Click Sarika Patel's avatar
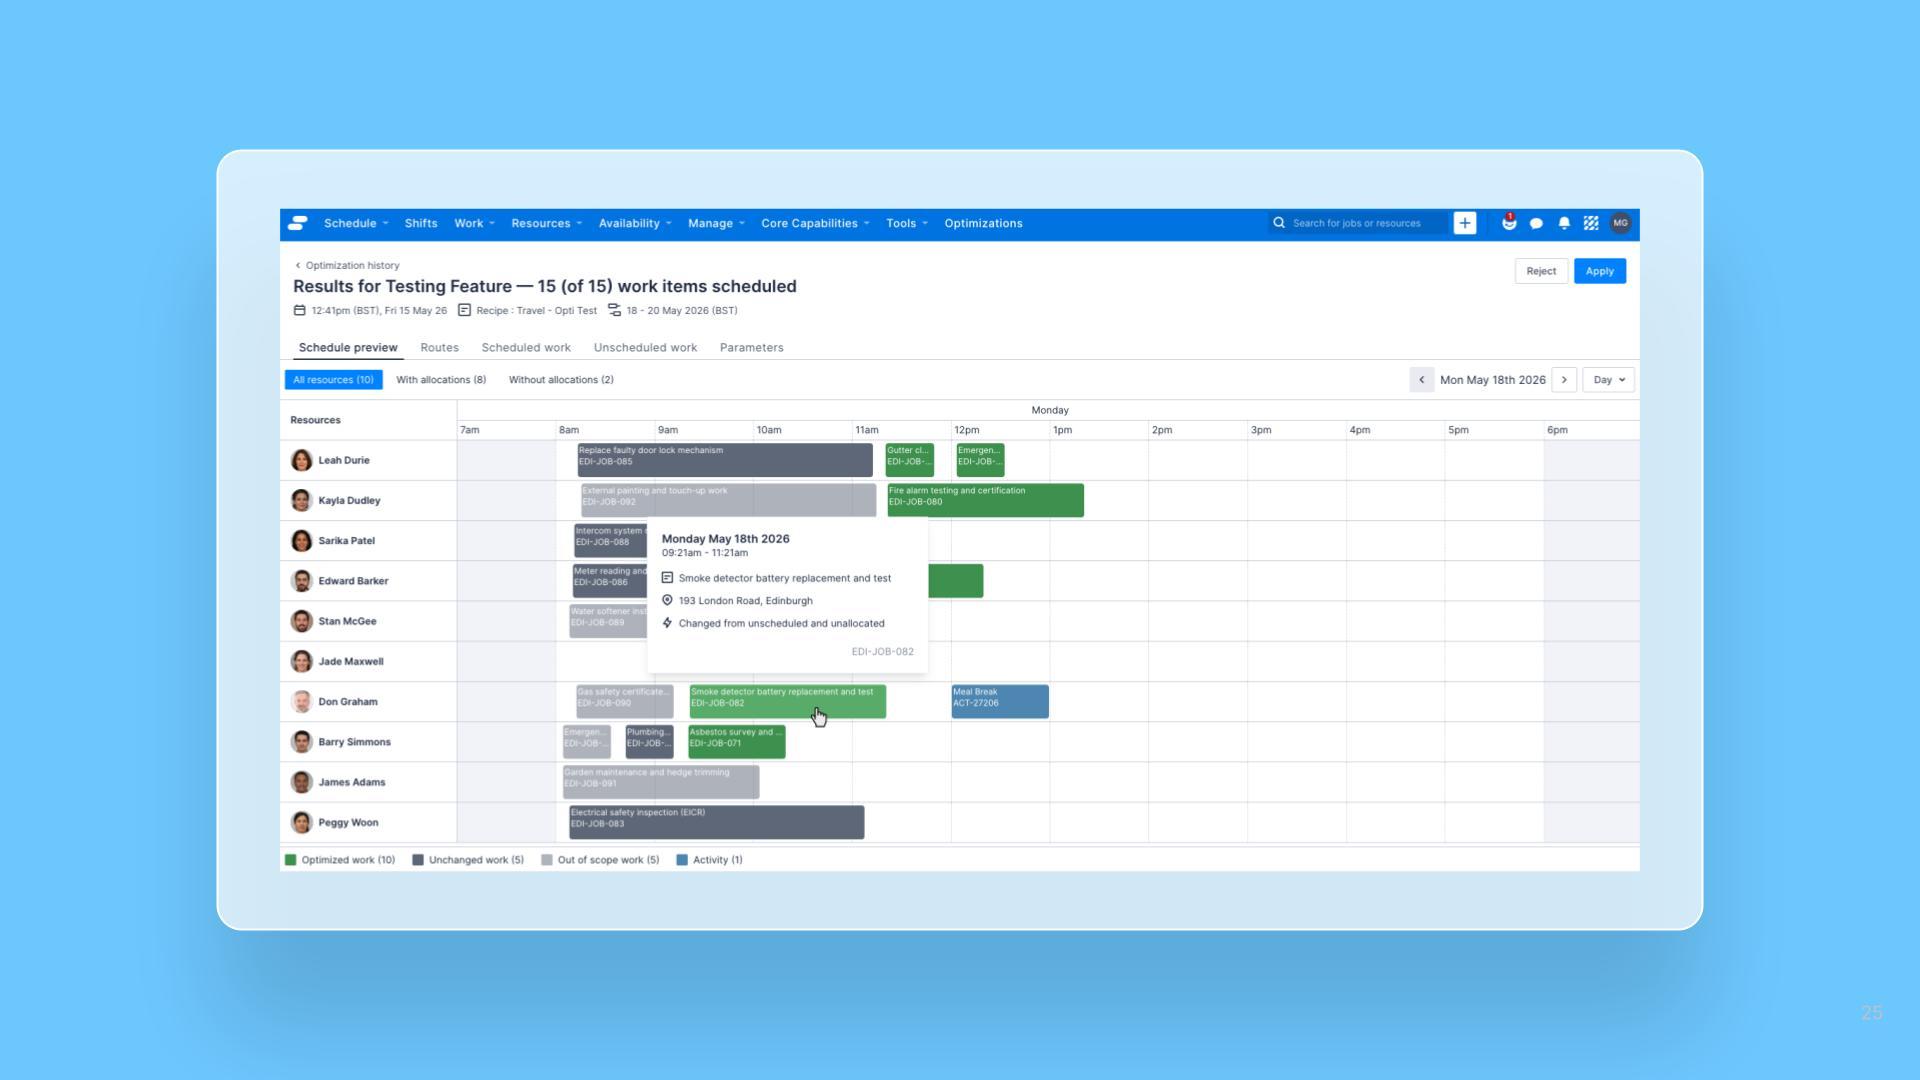Screen dimensions: 1920x1080 [x=301, y=541]
